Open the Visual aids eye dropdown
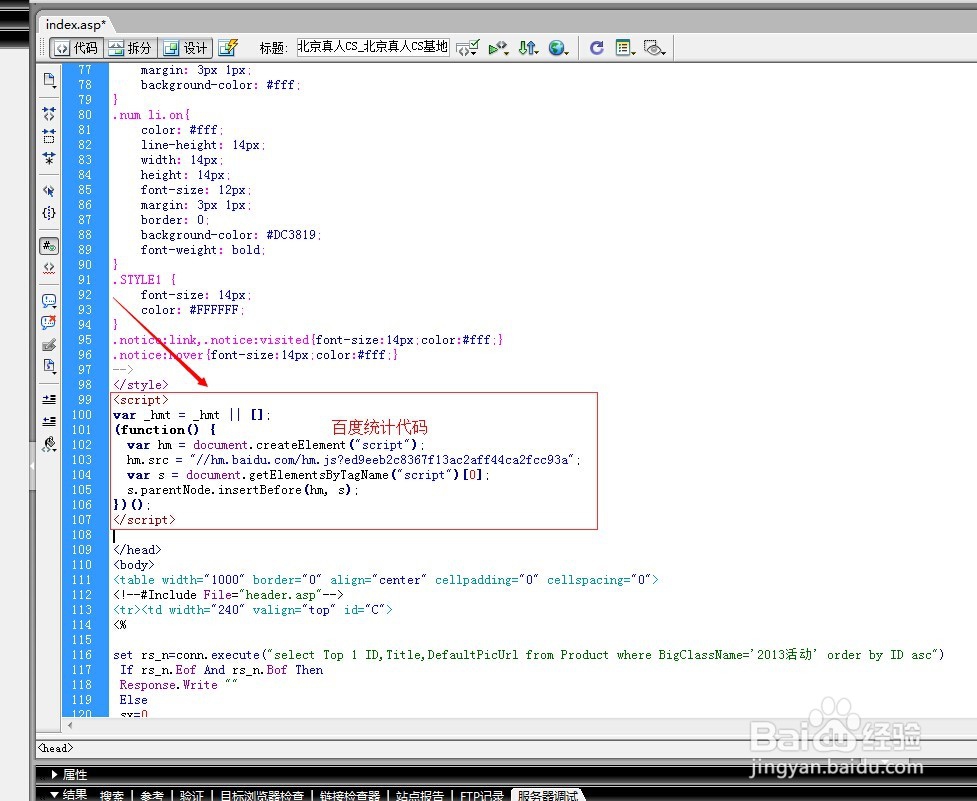Viewport: 977px width, 801px height. [654, 48]
